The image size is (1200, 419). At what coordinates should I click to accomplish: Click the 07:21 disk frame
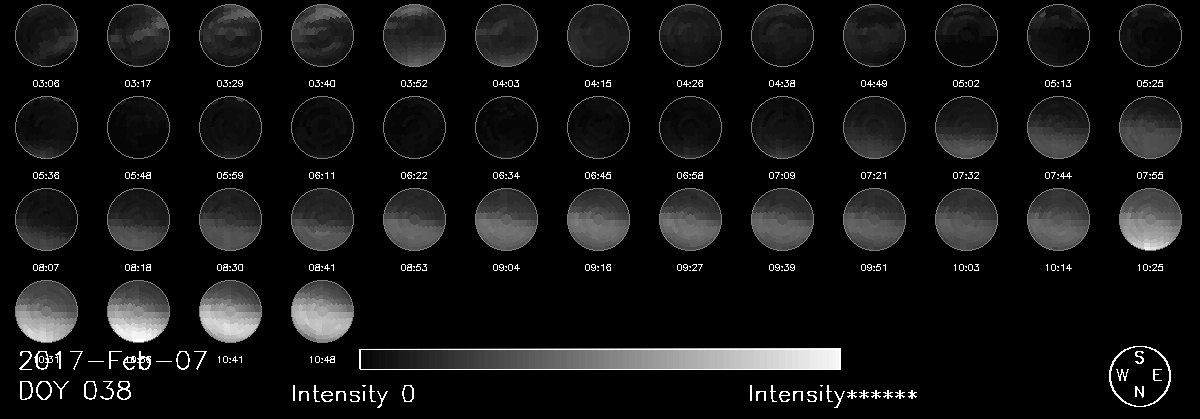pyautogui.click(x=874, y=127)
